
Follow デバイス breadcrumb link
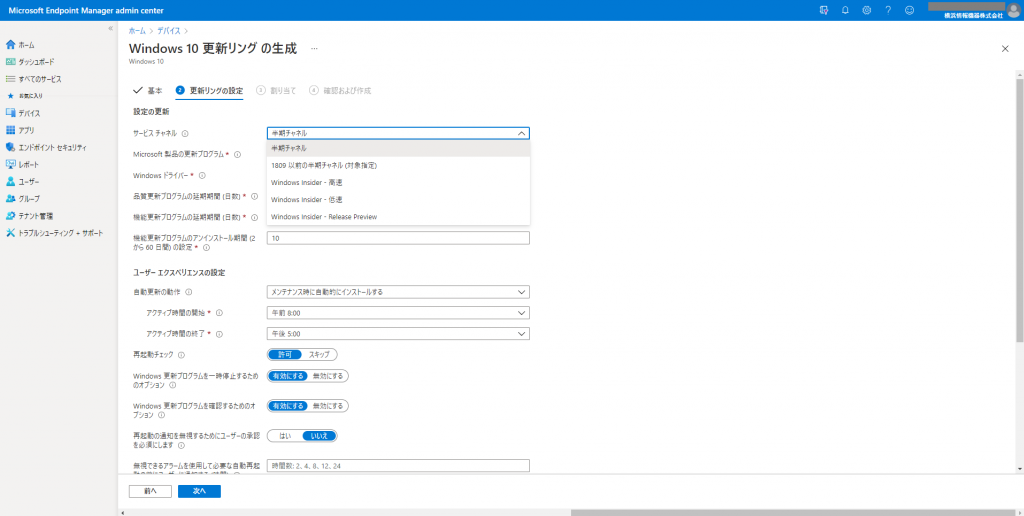click(x=169, y=31)
